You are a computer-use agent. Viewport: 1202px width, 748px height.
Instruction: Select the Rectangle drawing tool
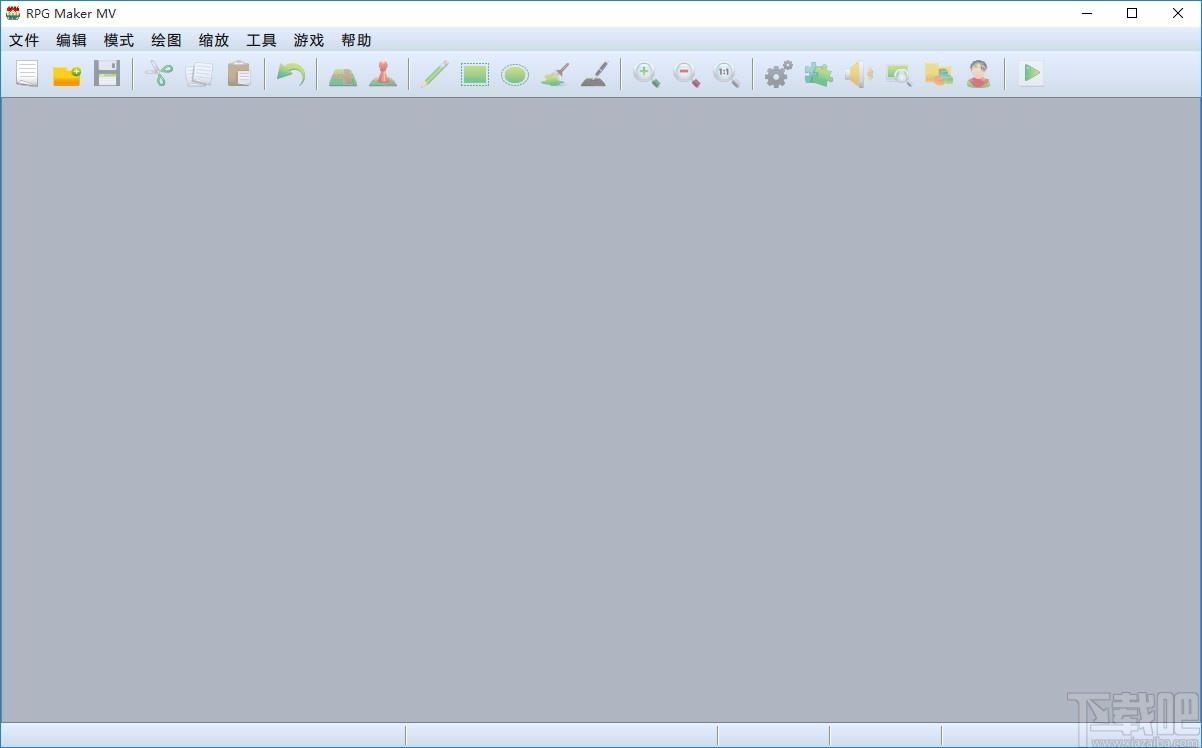[474, 73]
